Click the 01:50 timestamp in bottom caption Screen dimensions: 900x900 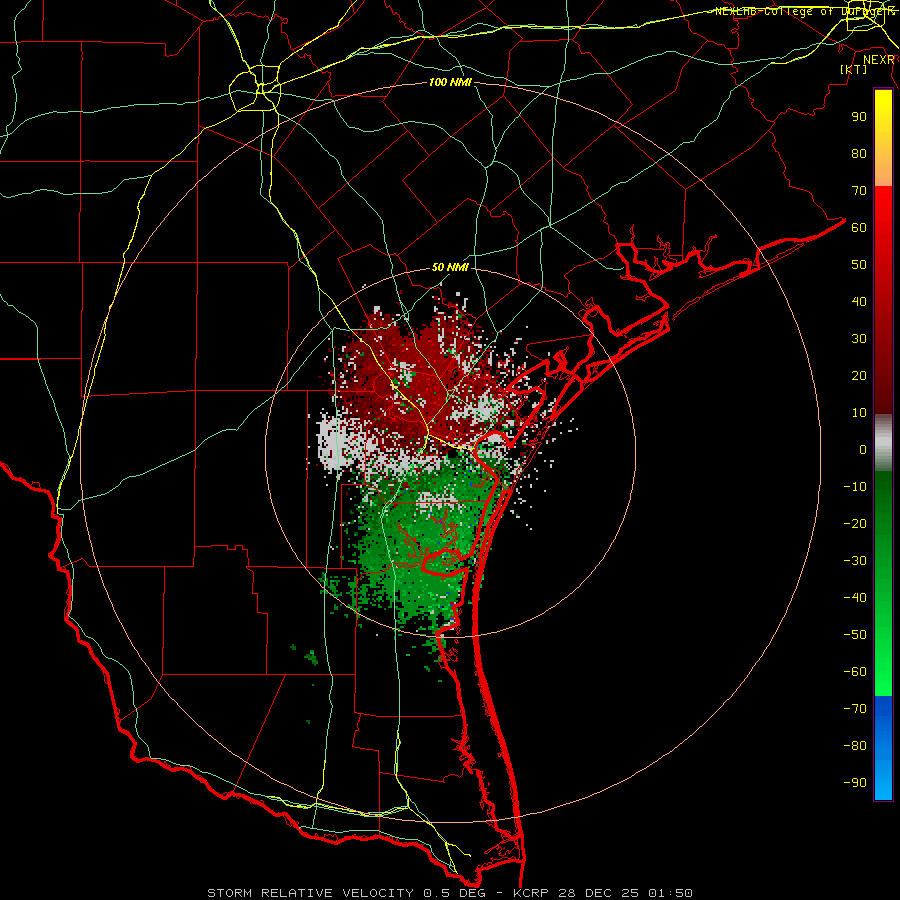[670, 893]
